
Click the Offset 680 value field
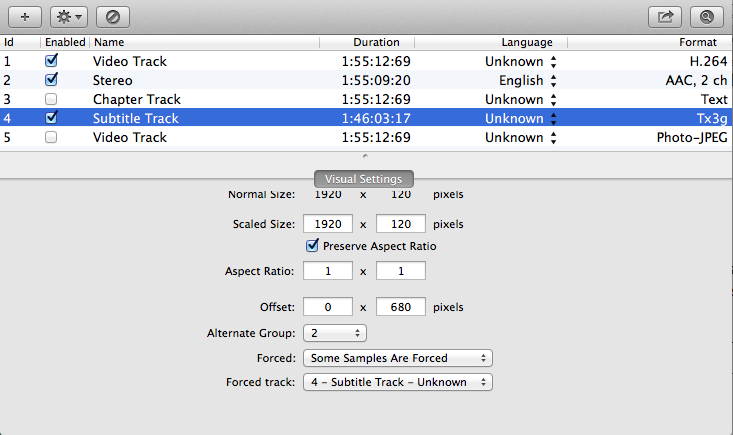401,307
